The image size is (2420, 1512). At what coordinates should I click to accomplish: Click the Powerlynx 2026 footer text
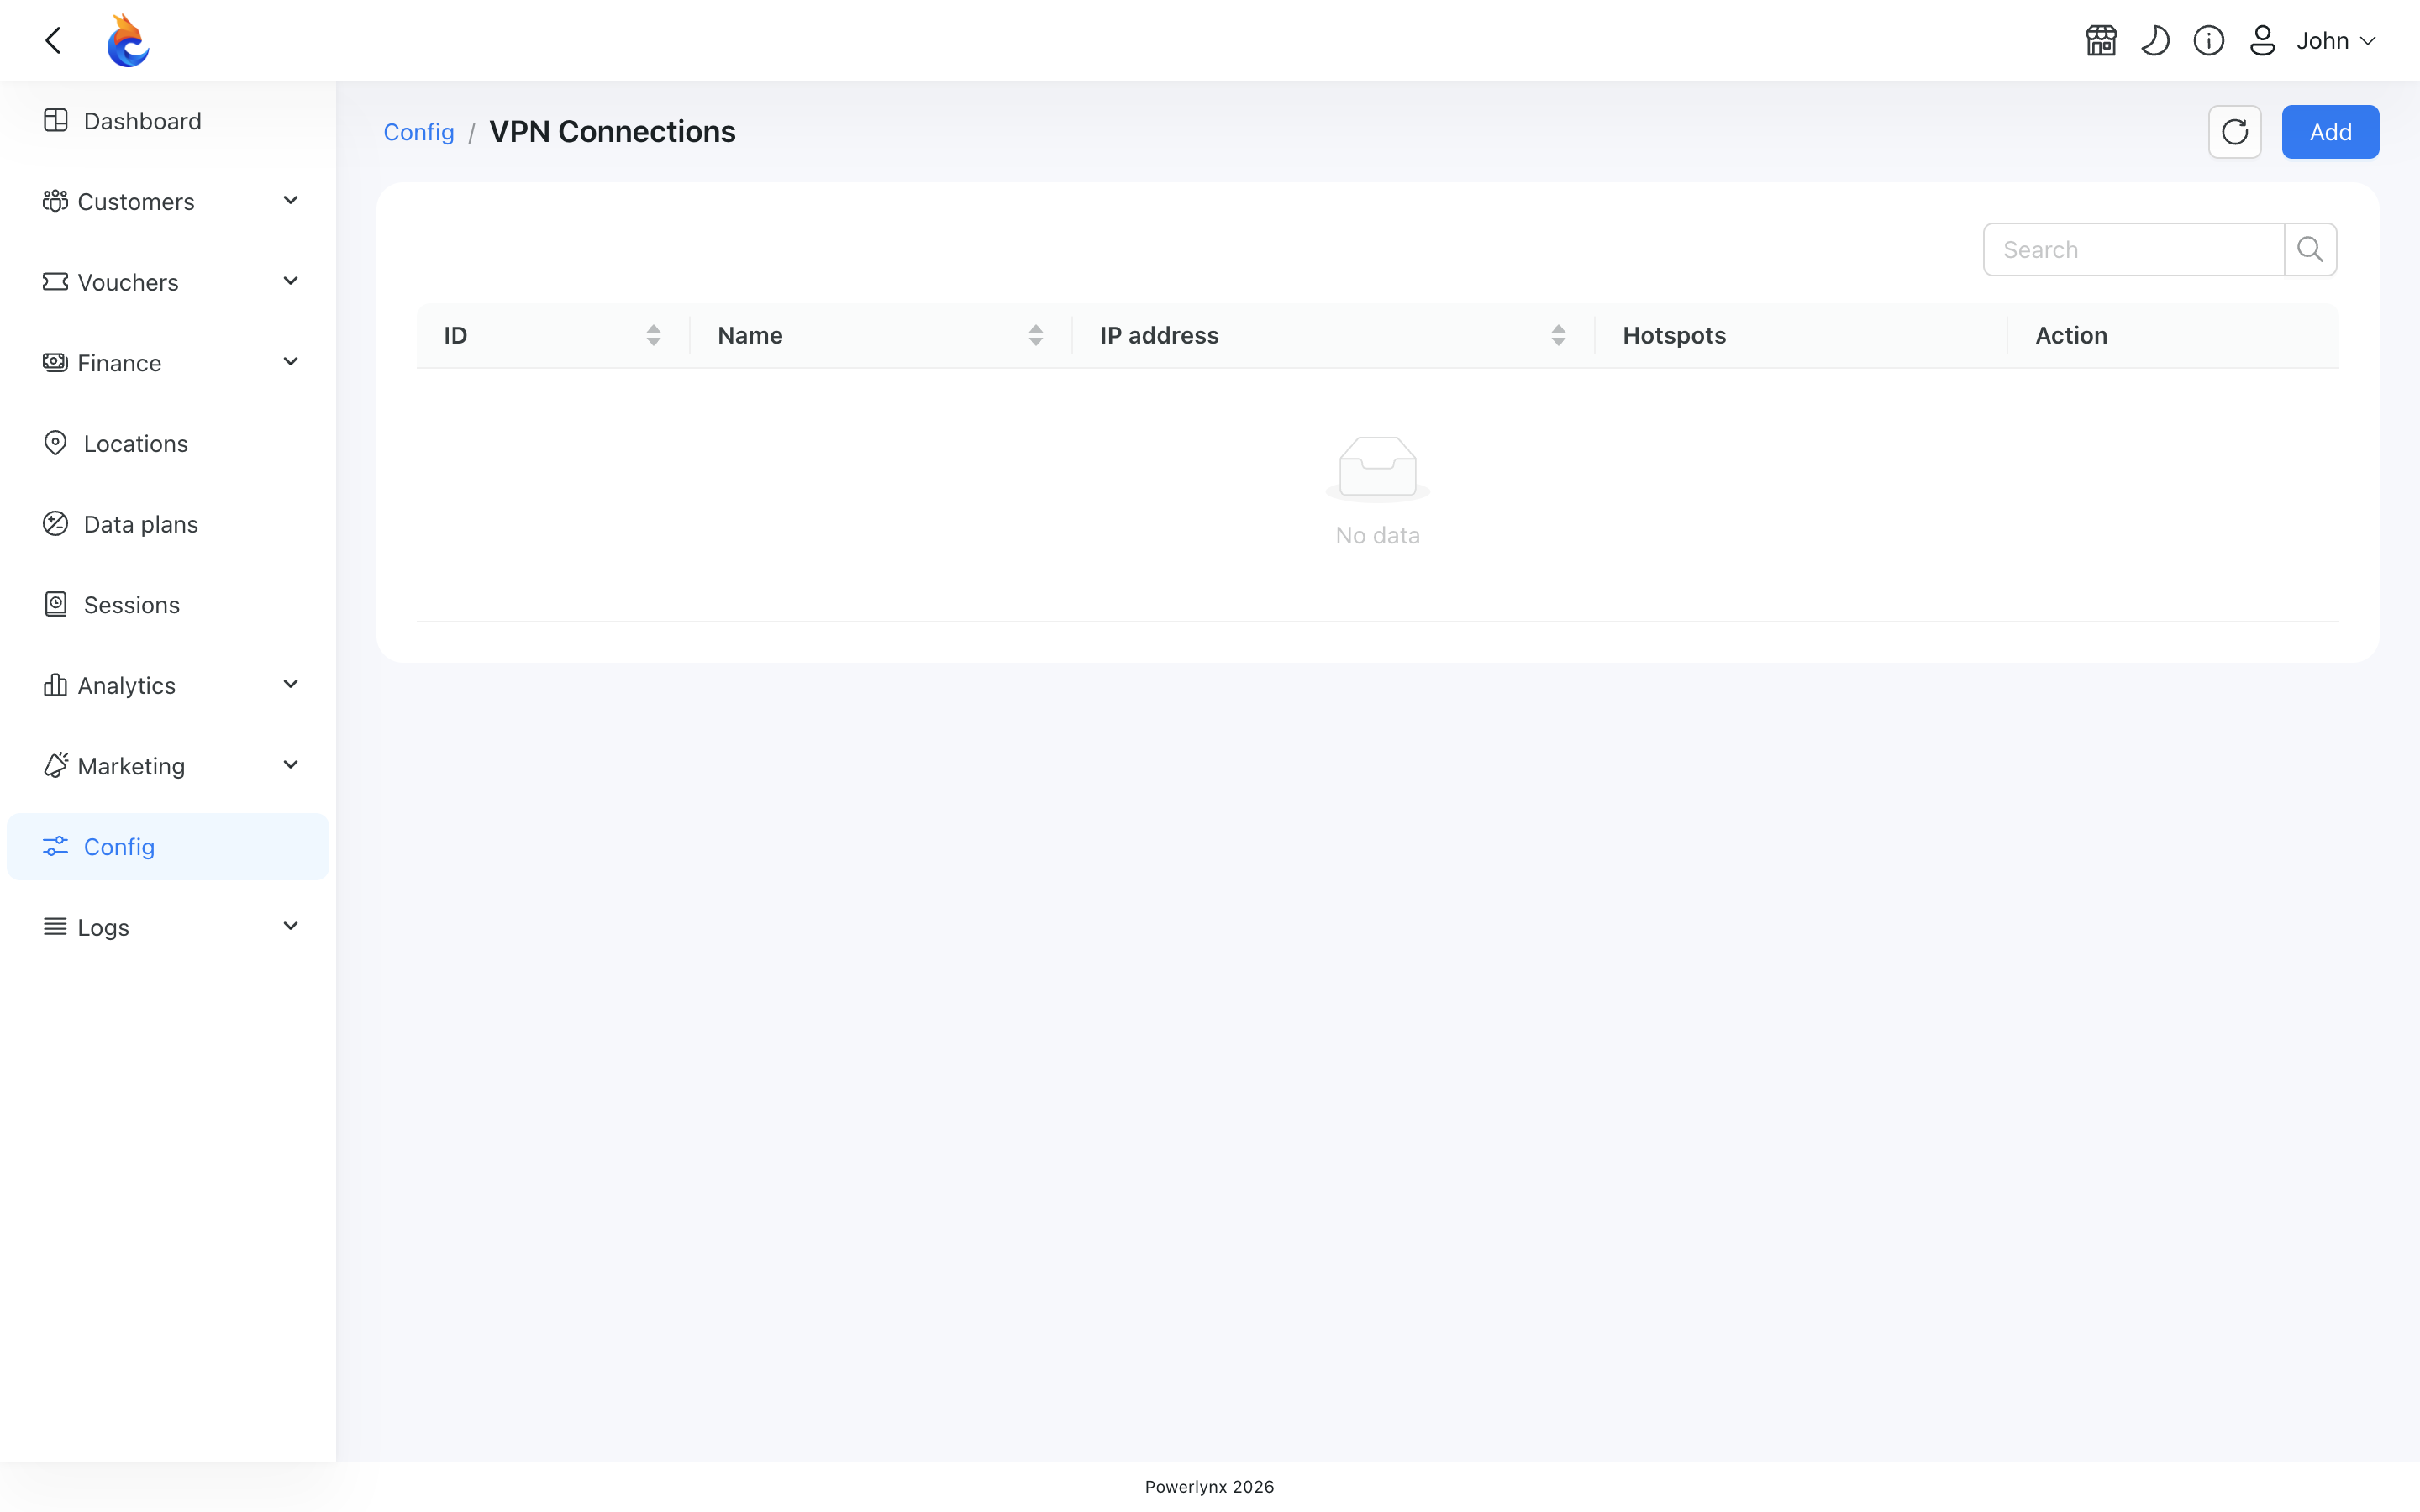click(1209, 1487)
